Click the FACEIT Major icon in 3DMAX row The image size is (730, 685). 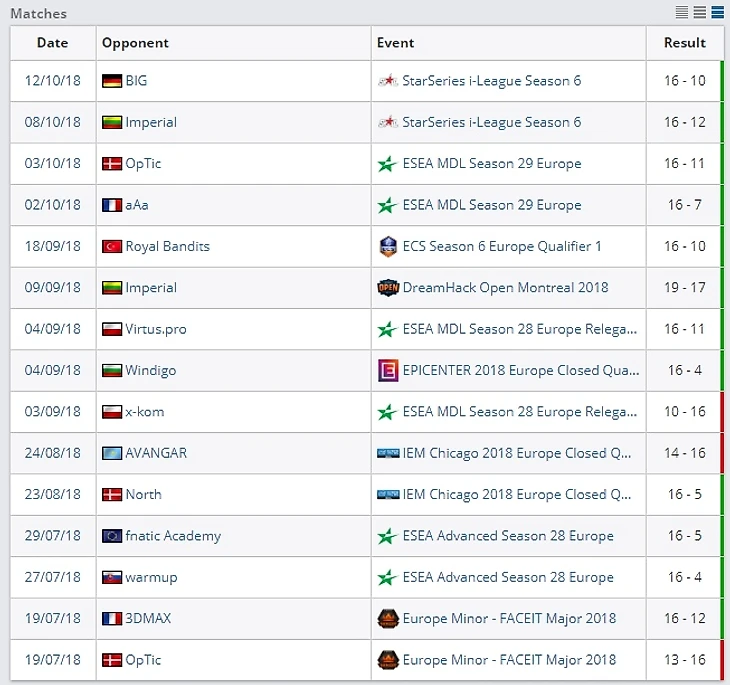pyautogui.click(x=387, y=618)
